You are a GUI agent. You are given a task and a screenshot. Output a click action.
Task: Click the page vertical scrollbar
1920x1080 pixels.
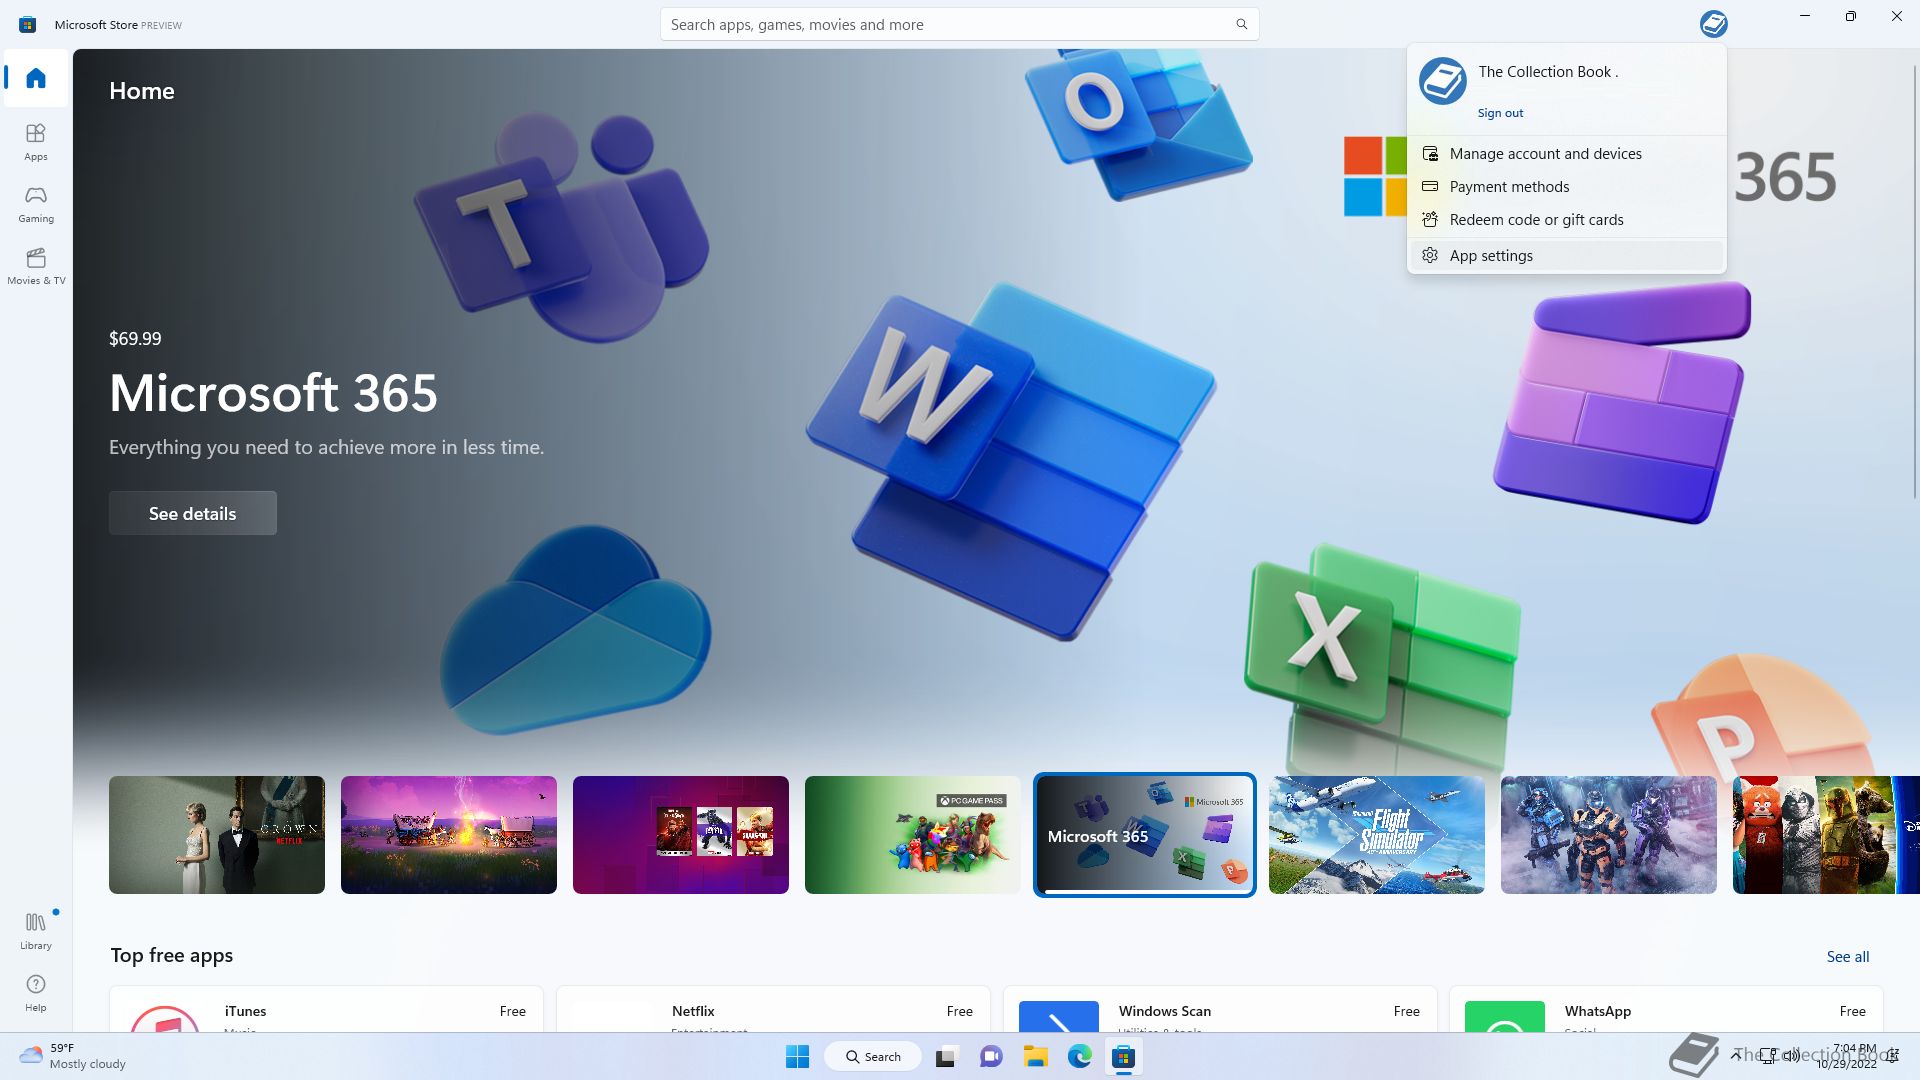pyautogui.click(x=1914, y=280)
